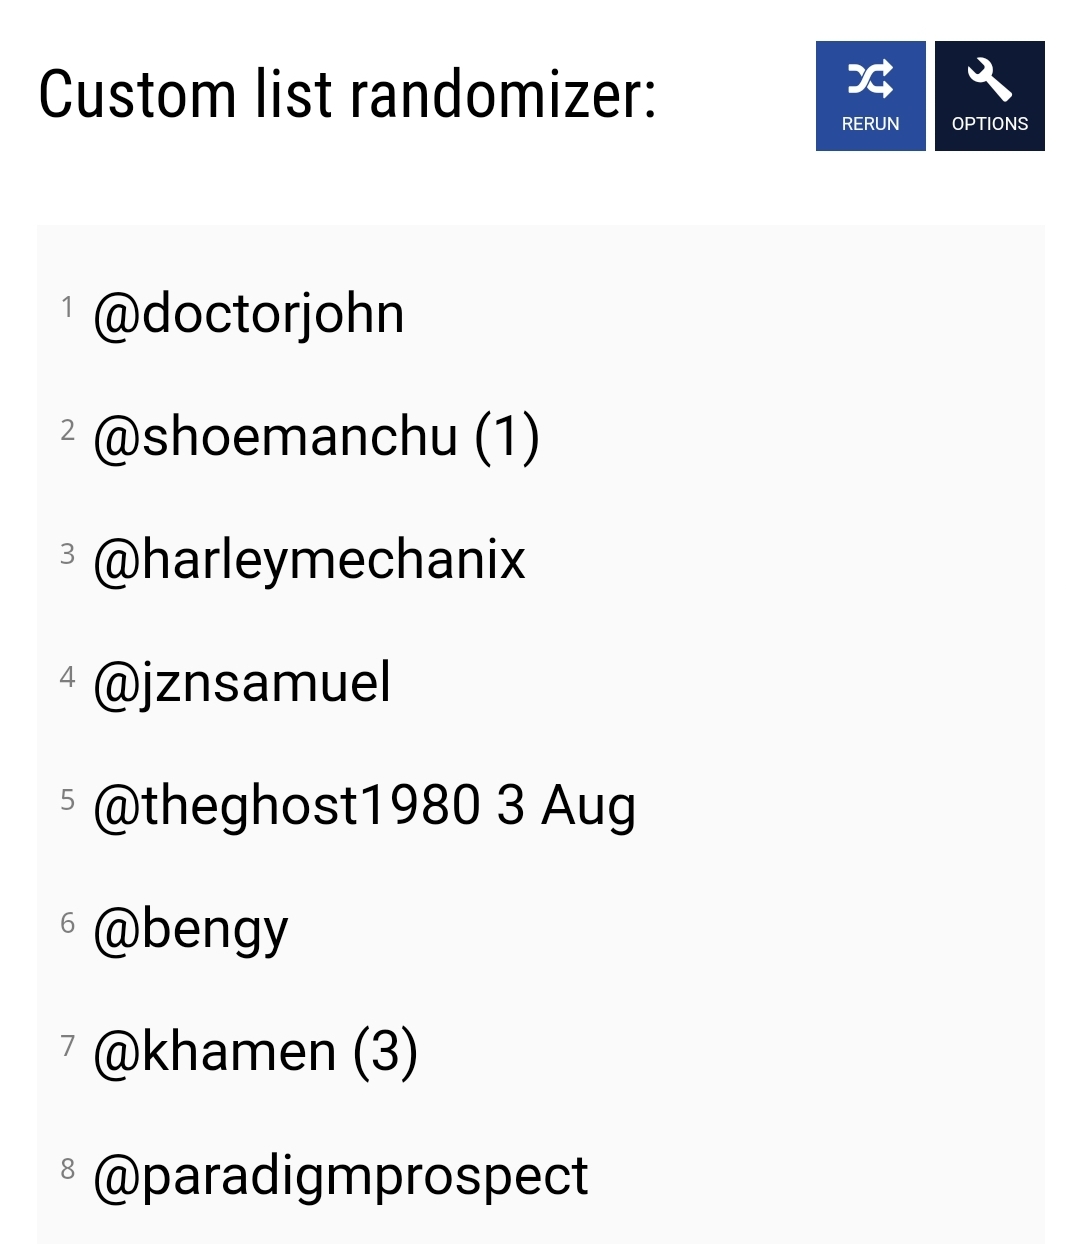Image resolution: width=1067 pixels, height=1244 pixels.
Task: Click the OPTIONS button label
Action: click(x=990, y=124)
